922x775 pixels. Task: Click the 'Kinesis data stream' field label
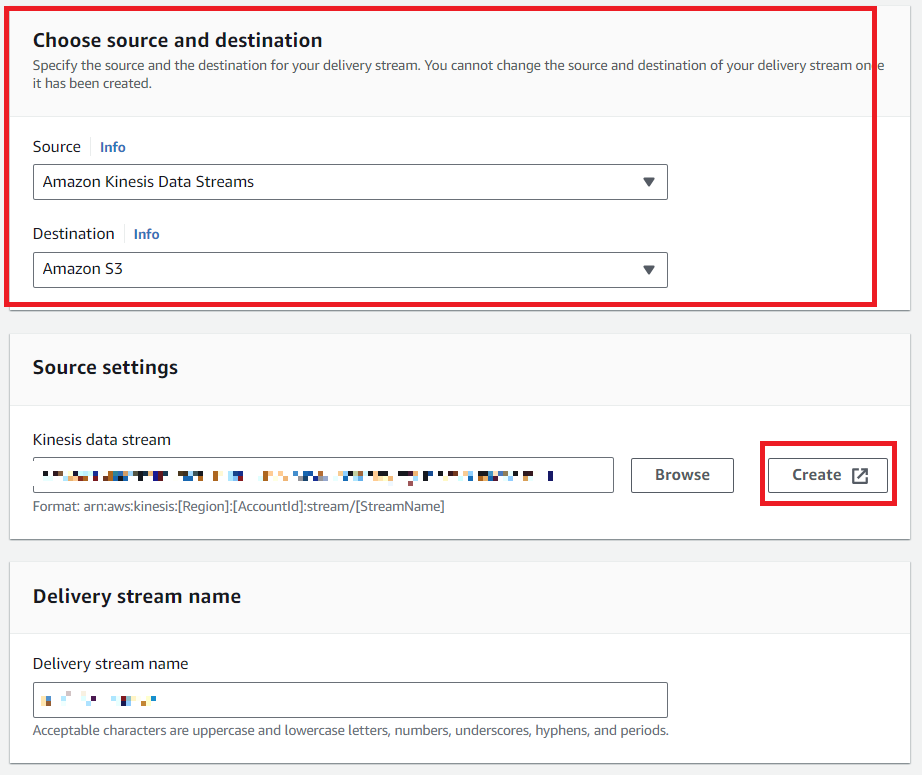102,440
